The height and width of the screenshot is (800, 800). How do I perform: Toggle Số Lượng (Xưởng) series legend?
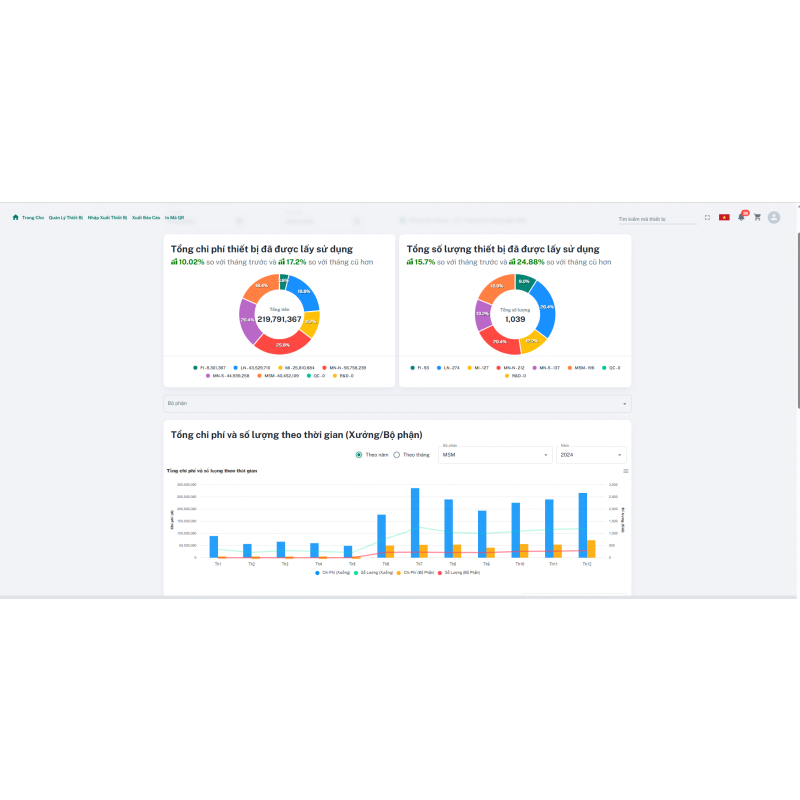coord(373,573)
